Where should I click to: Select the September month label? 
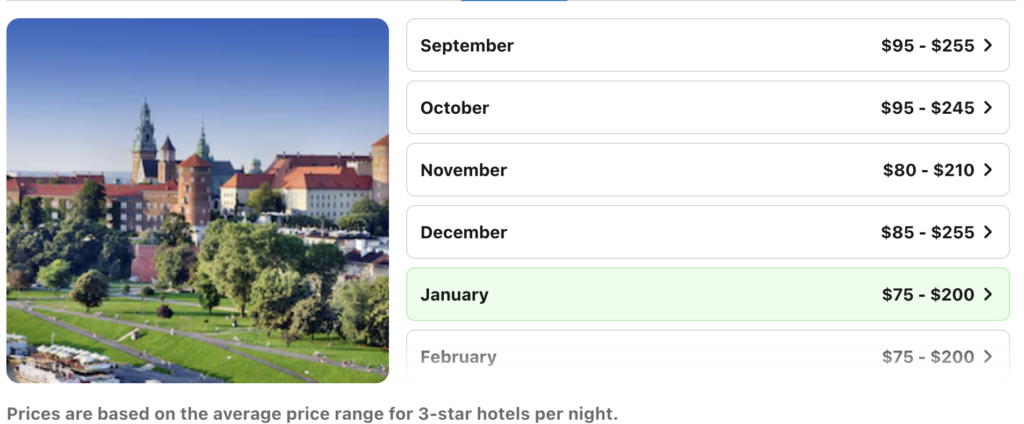pos(467,46)
